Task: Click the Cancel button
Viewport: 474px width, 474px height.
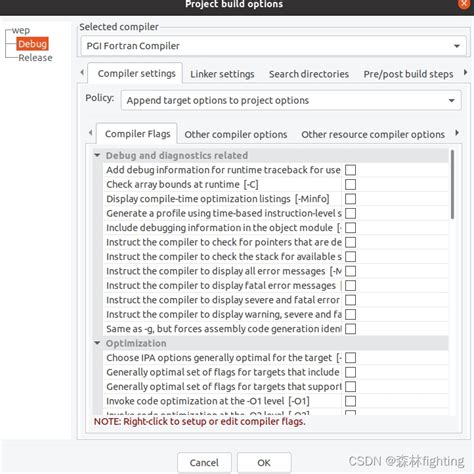Action: [204, 463]
